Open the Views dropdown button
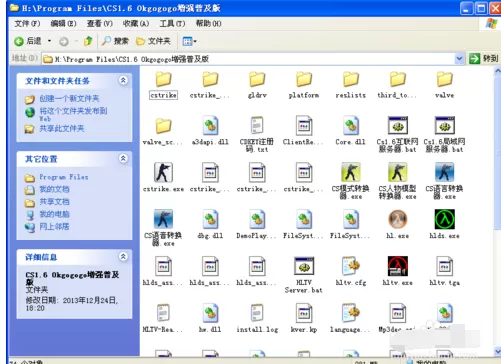501x364 pixels. point(189,41)
